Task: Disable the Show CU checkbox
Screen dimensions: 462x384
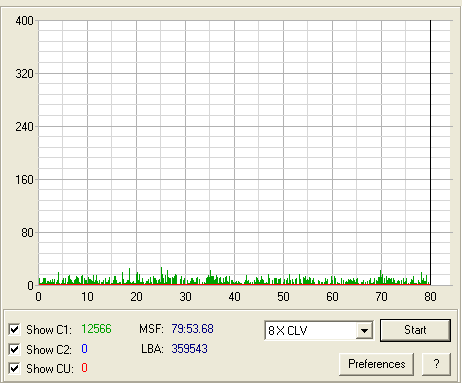Action: 14,369
